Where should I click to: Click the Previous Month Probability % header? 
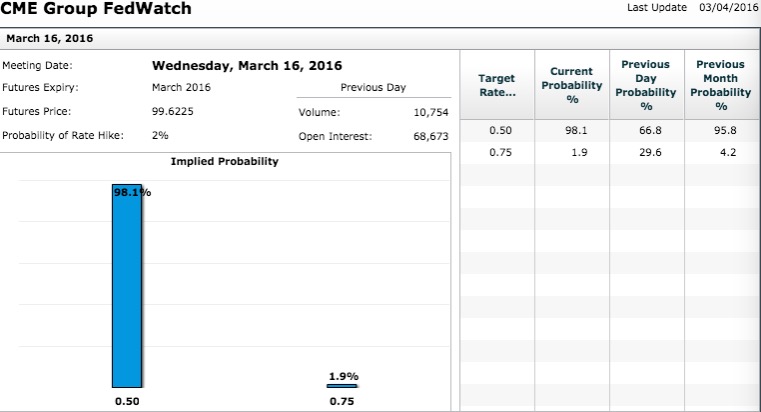coord(720,85)
